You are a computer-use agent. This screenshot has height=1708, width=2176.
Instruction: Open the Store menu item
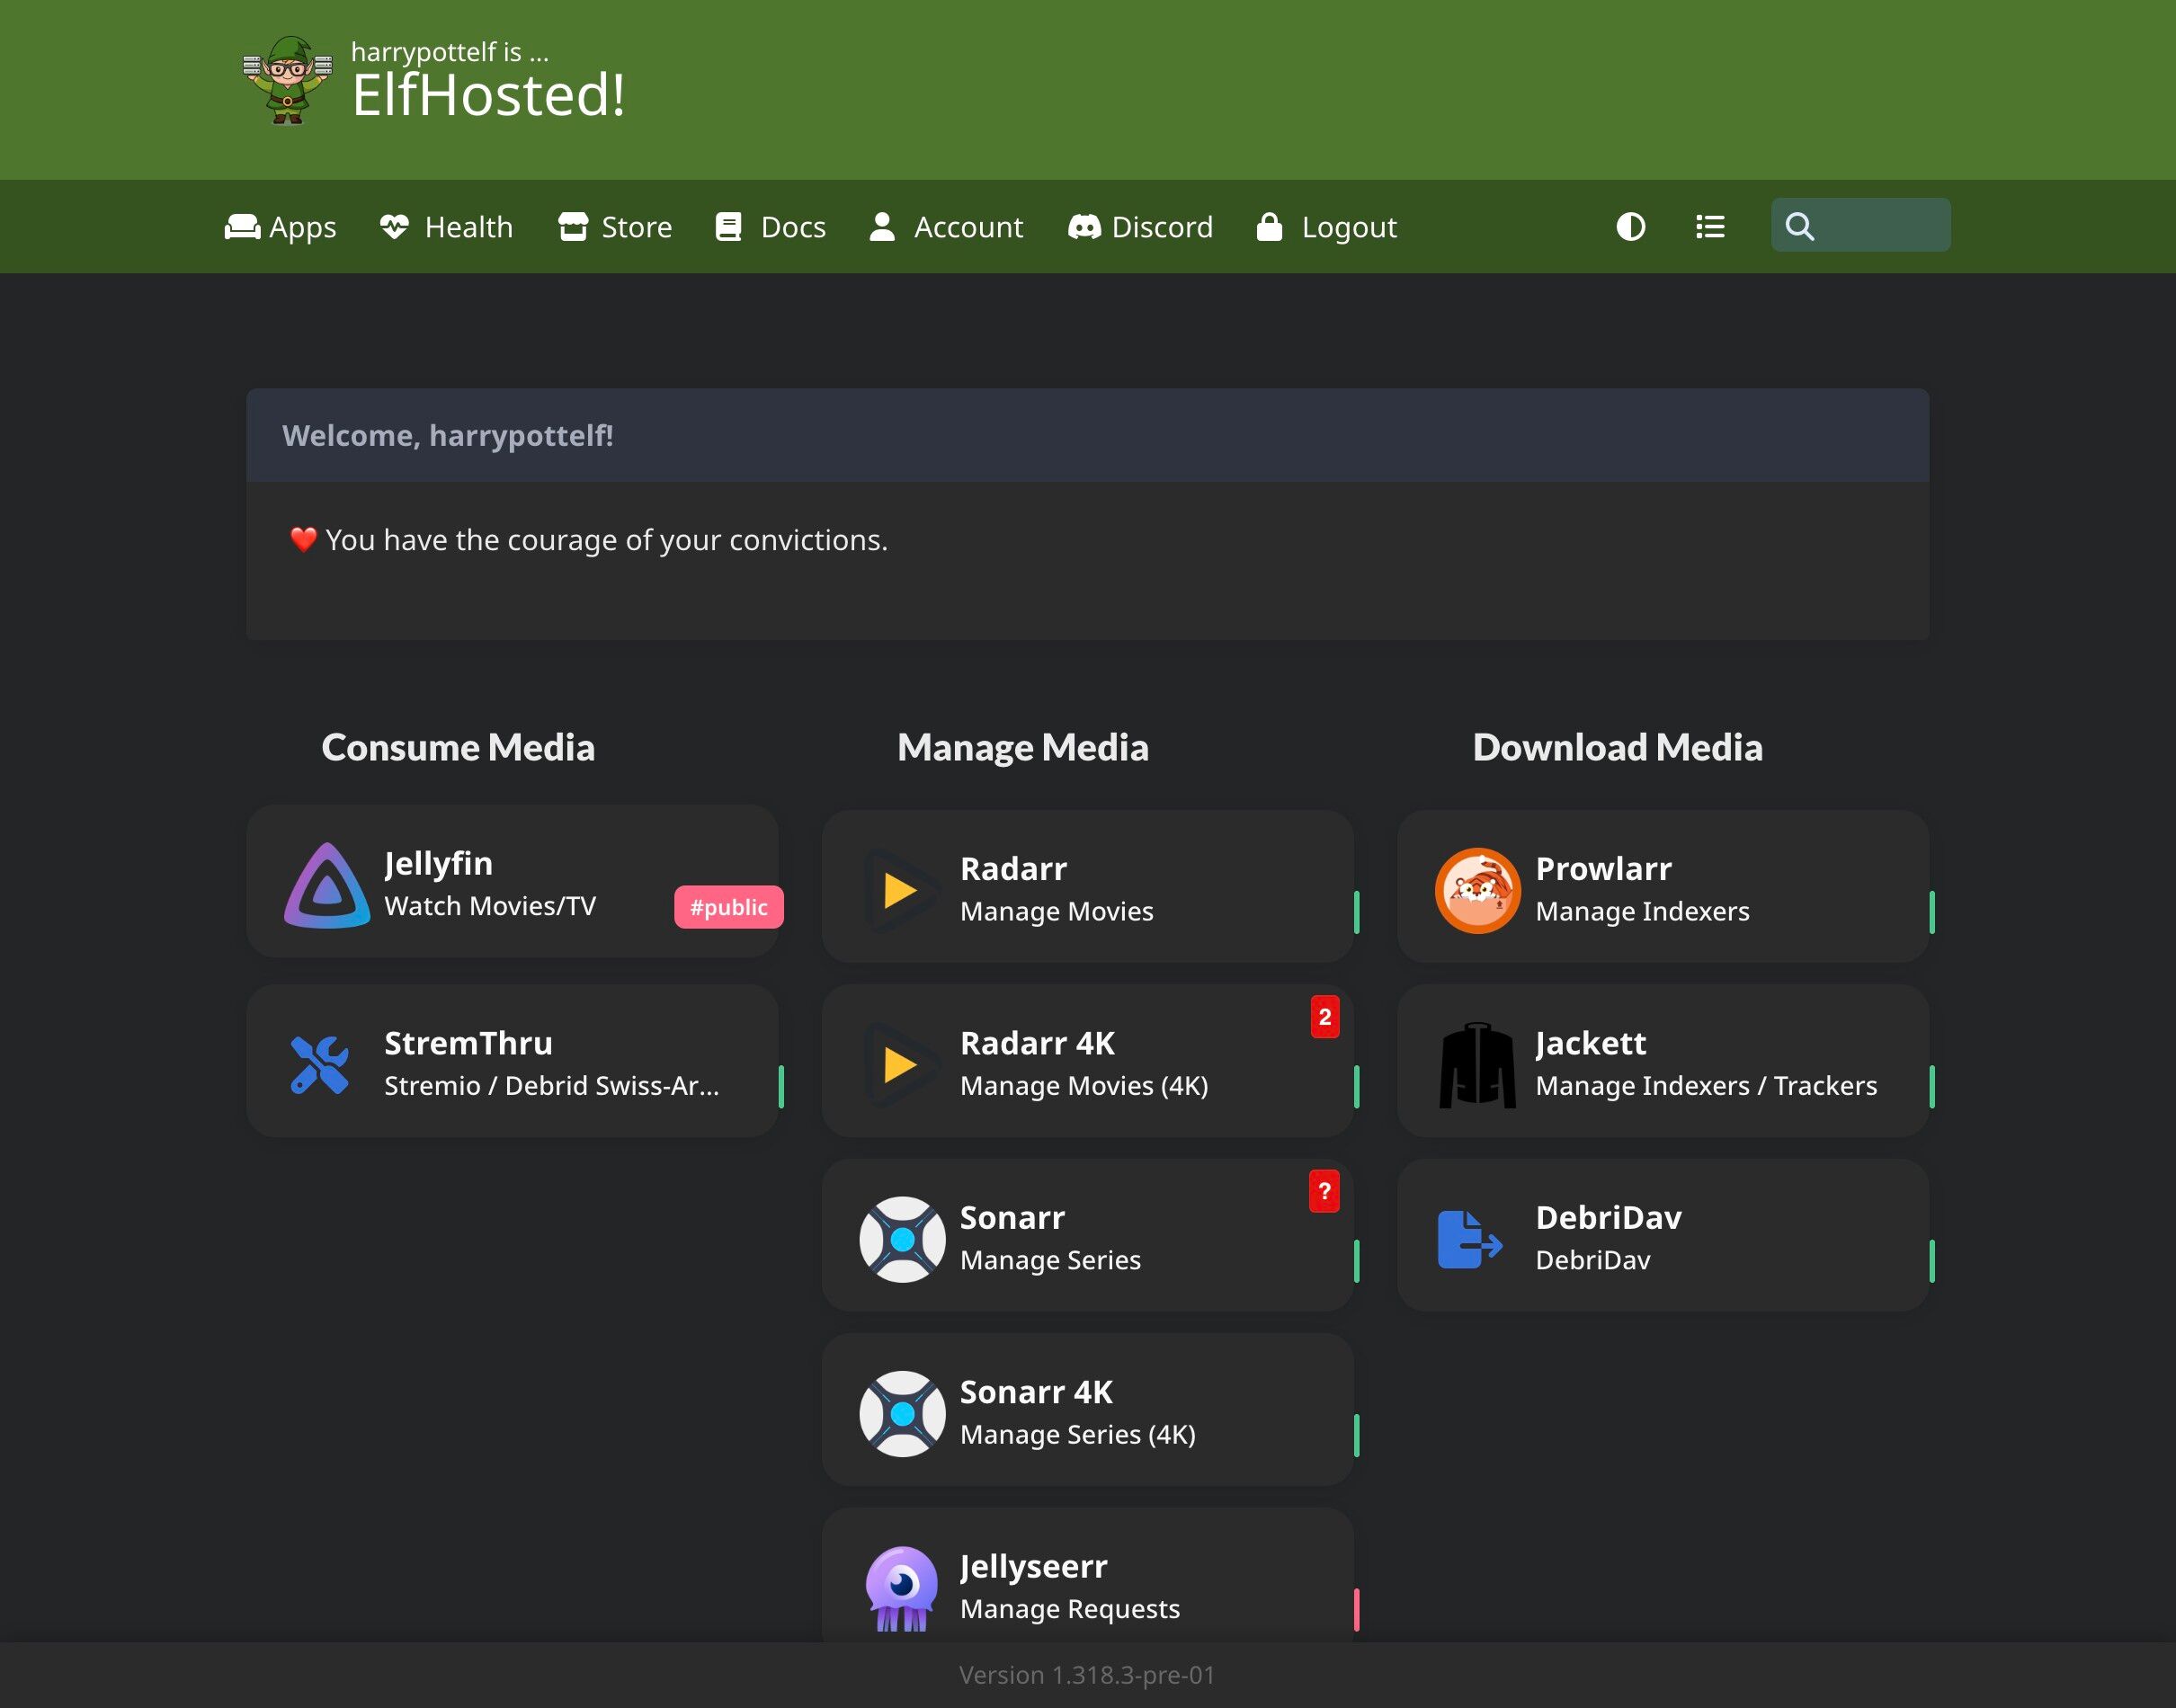click(x=615, y=227)
